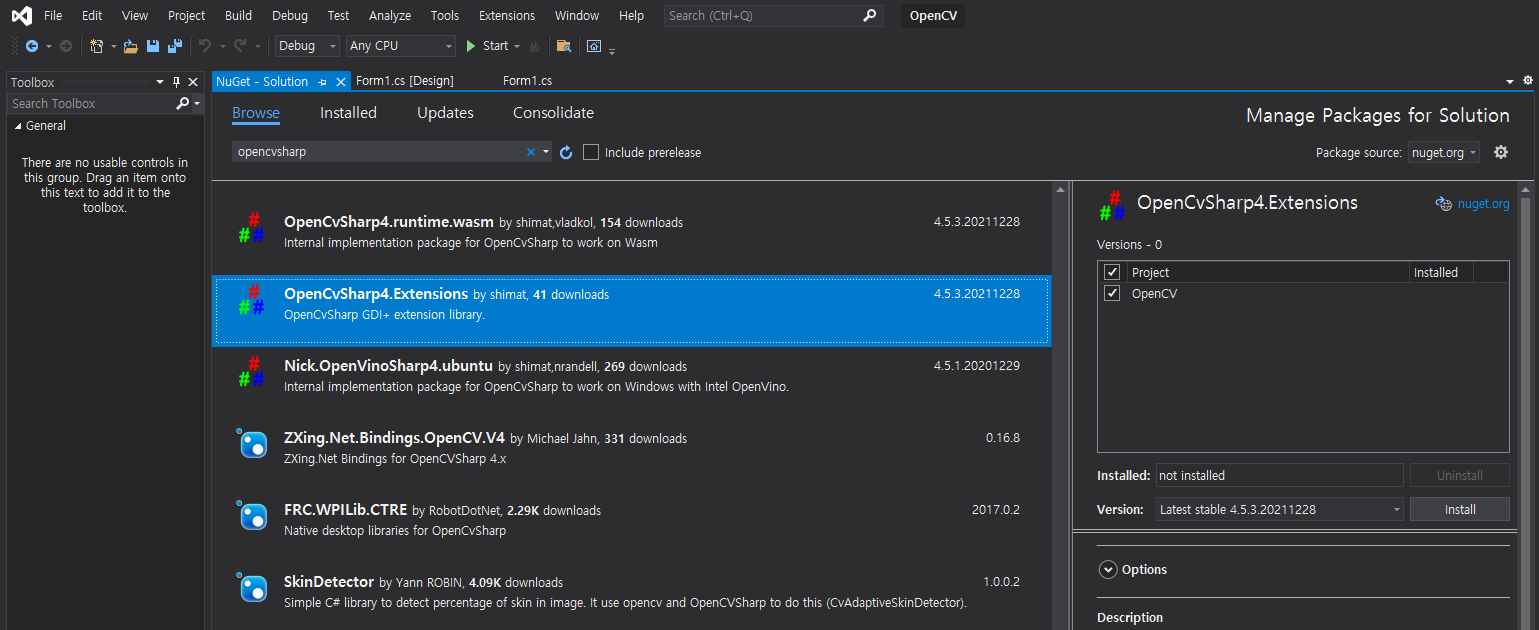Open the Form1.cs code tab
This screenshot has width=1539, height=630.
tap(527, 81)
